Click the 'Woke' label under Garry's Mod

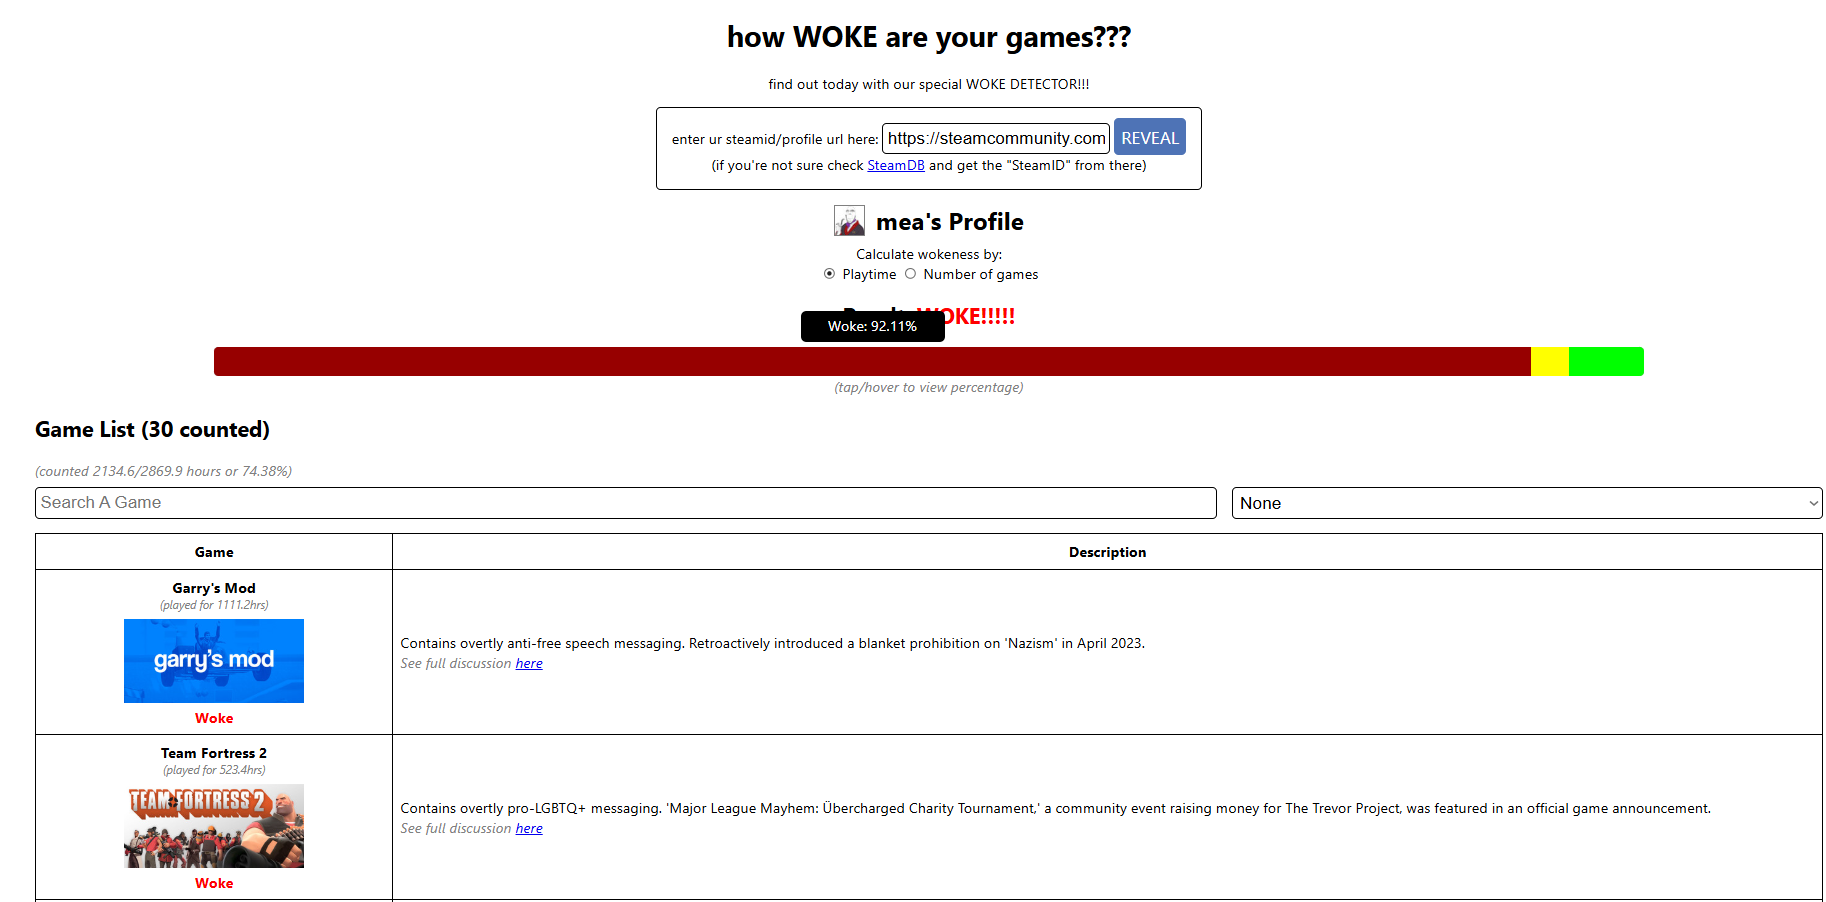point(214,718)
